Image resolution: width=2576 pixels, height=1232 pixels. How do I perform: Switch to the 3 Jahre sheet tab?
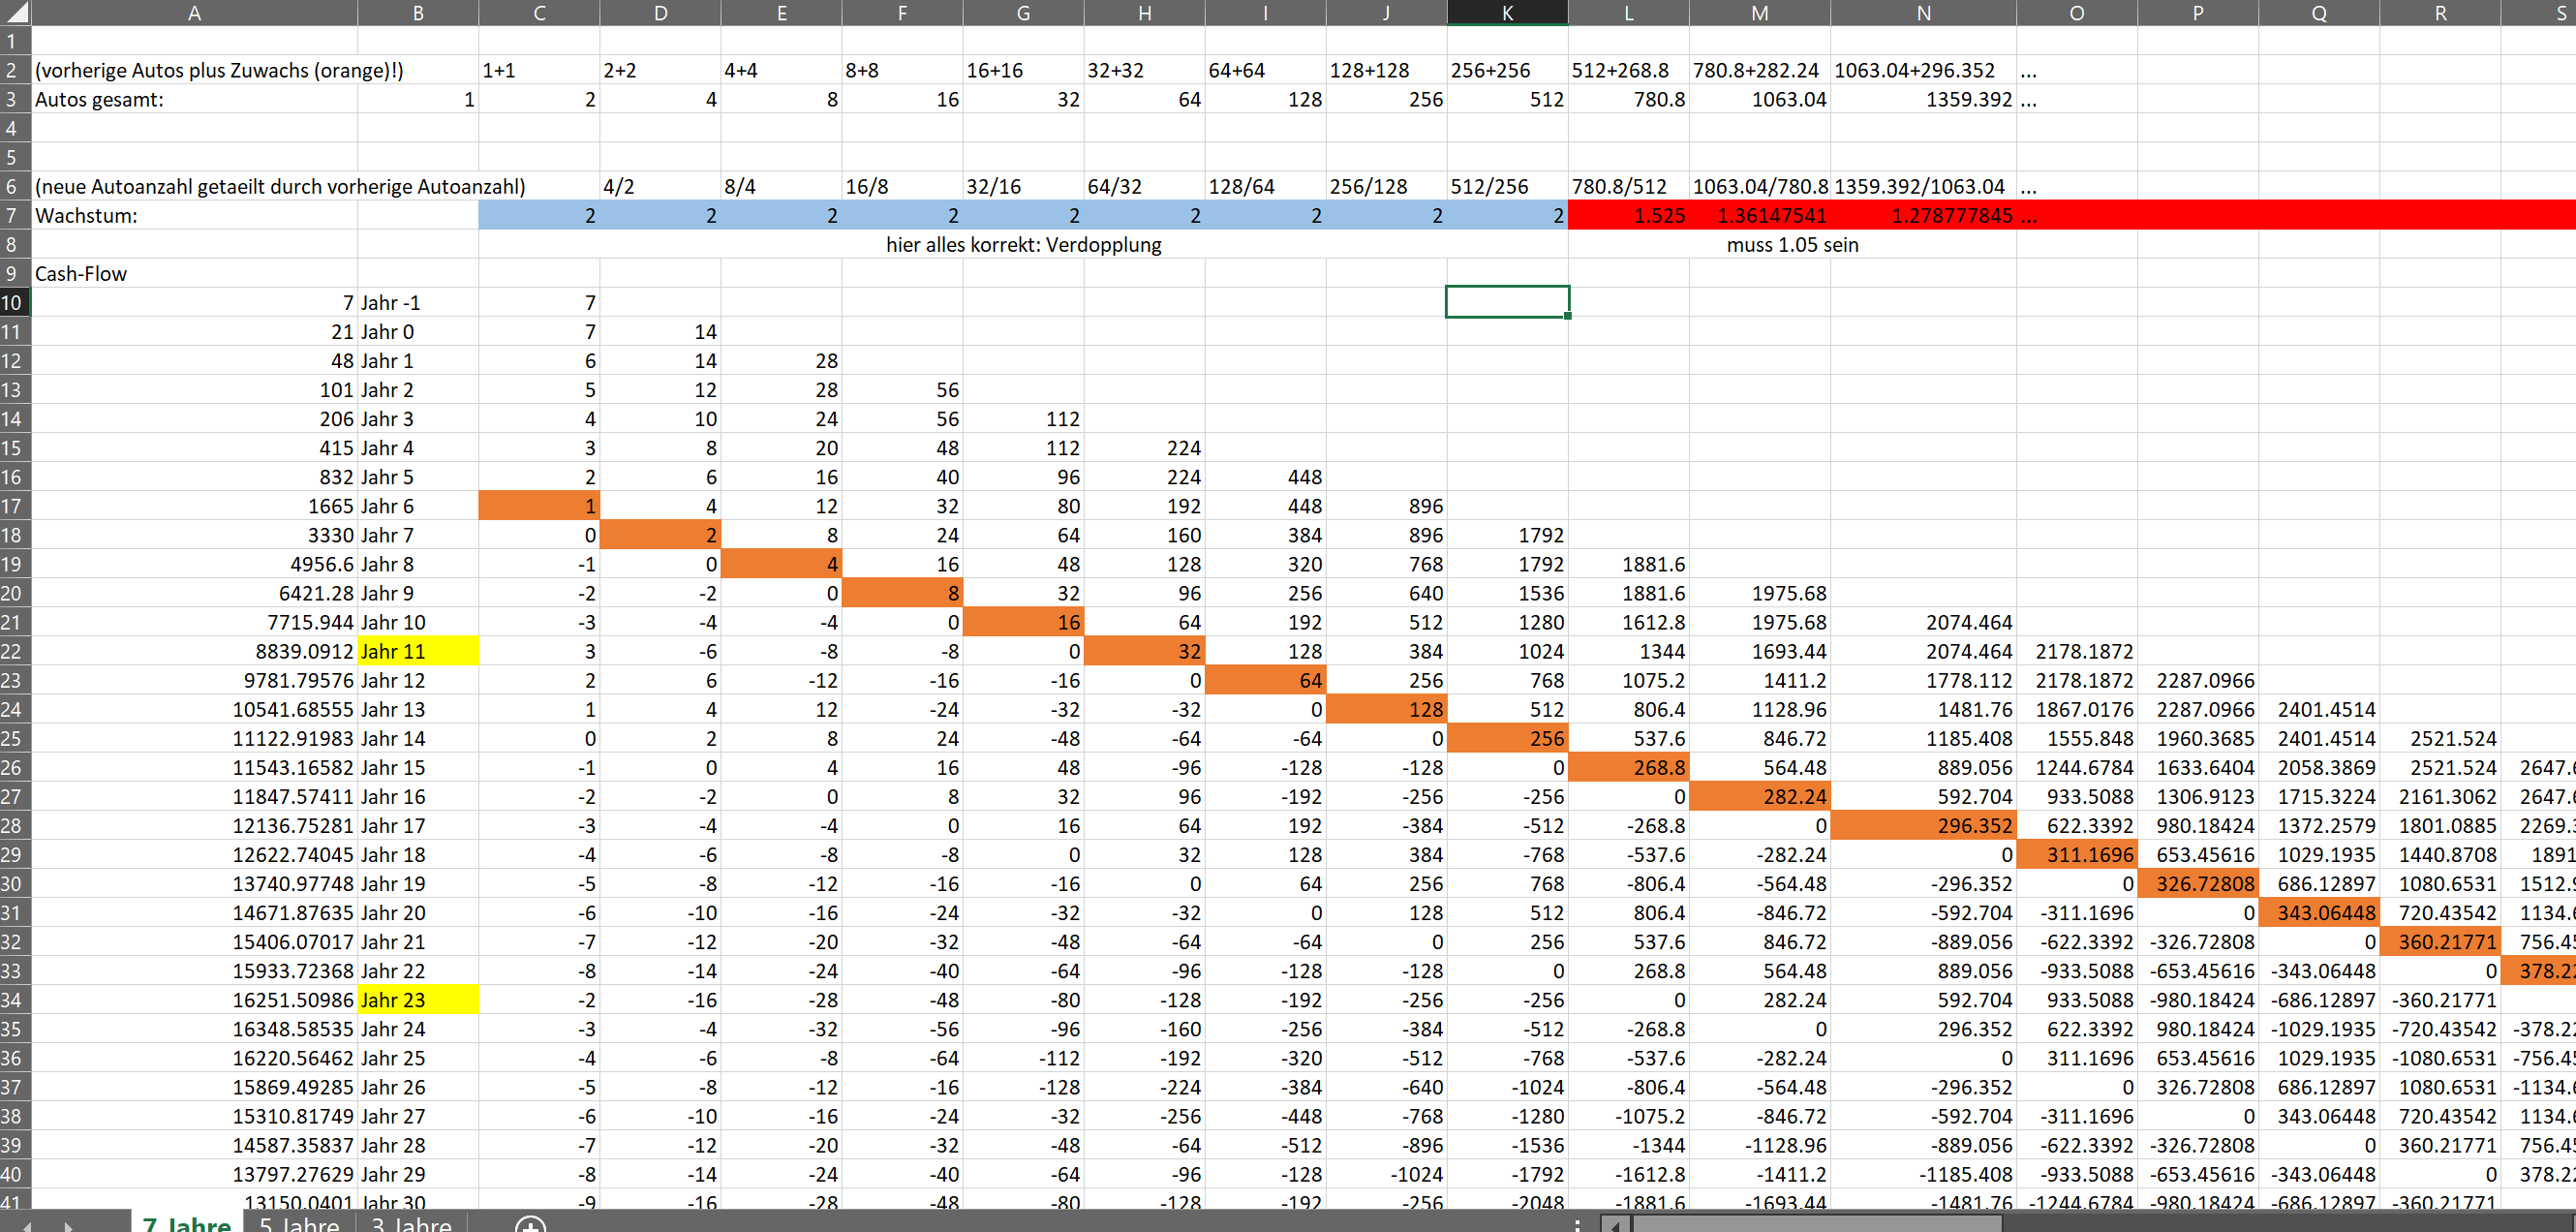411,1223
